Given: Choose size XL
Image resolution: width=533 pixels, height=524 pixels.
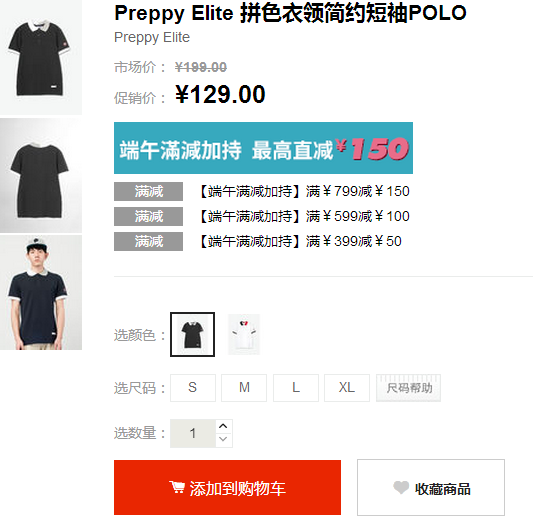Looking at the screenshot, I should point(347,388).
